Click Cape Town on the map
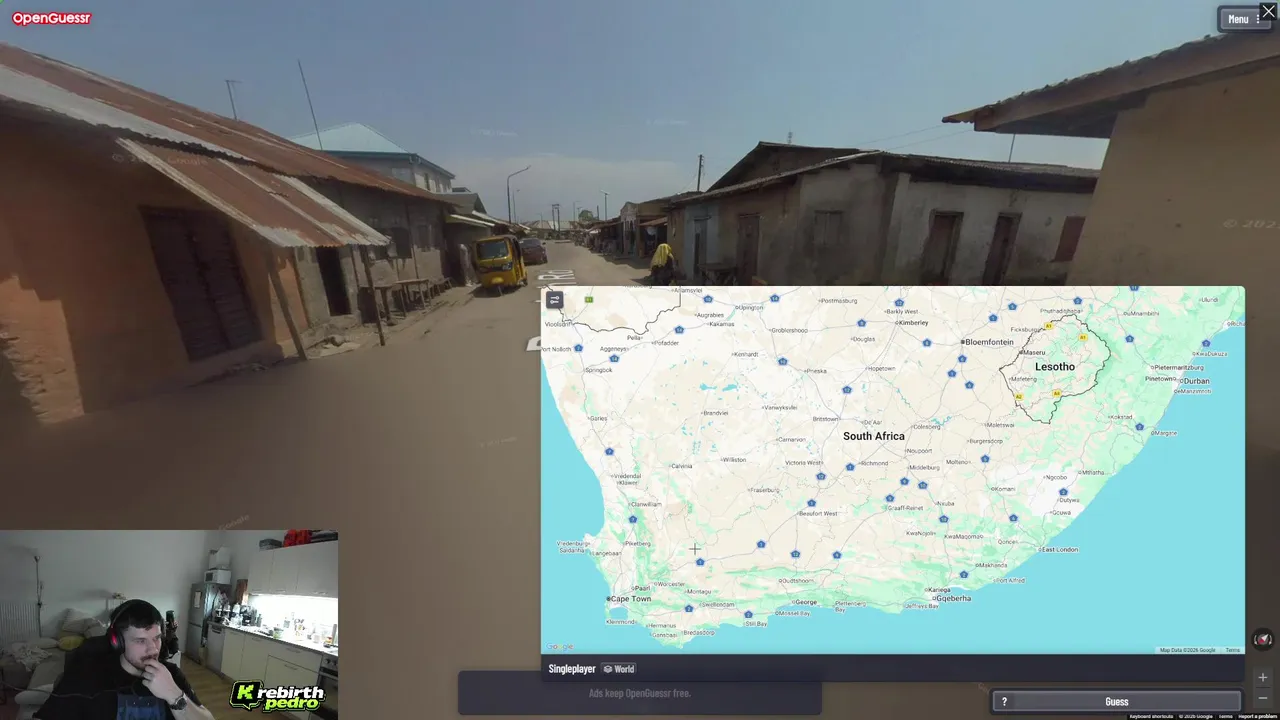Viewport: 1280px width, 720px height. click(x=630, y=599)
